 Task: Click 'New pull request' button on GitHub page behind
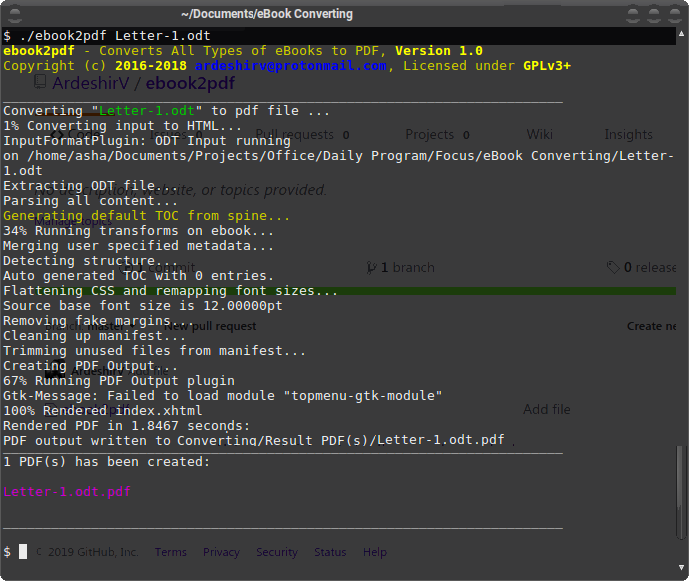tap(210, 326)
